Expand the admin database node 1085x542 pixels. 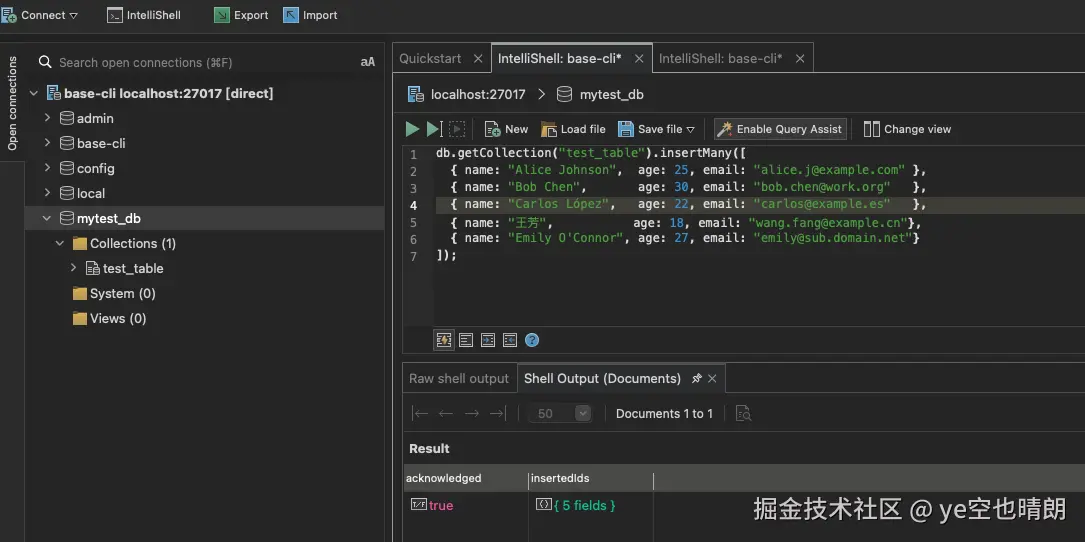coord(47,118)
